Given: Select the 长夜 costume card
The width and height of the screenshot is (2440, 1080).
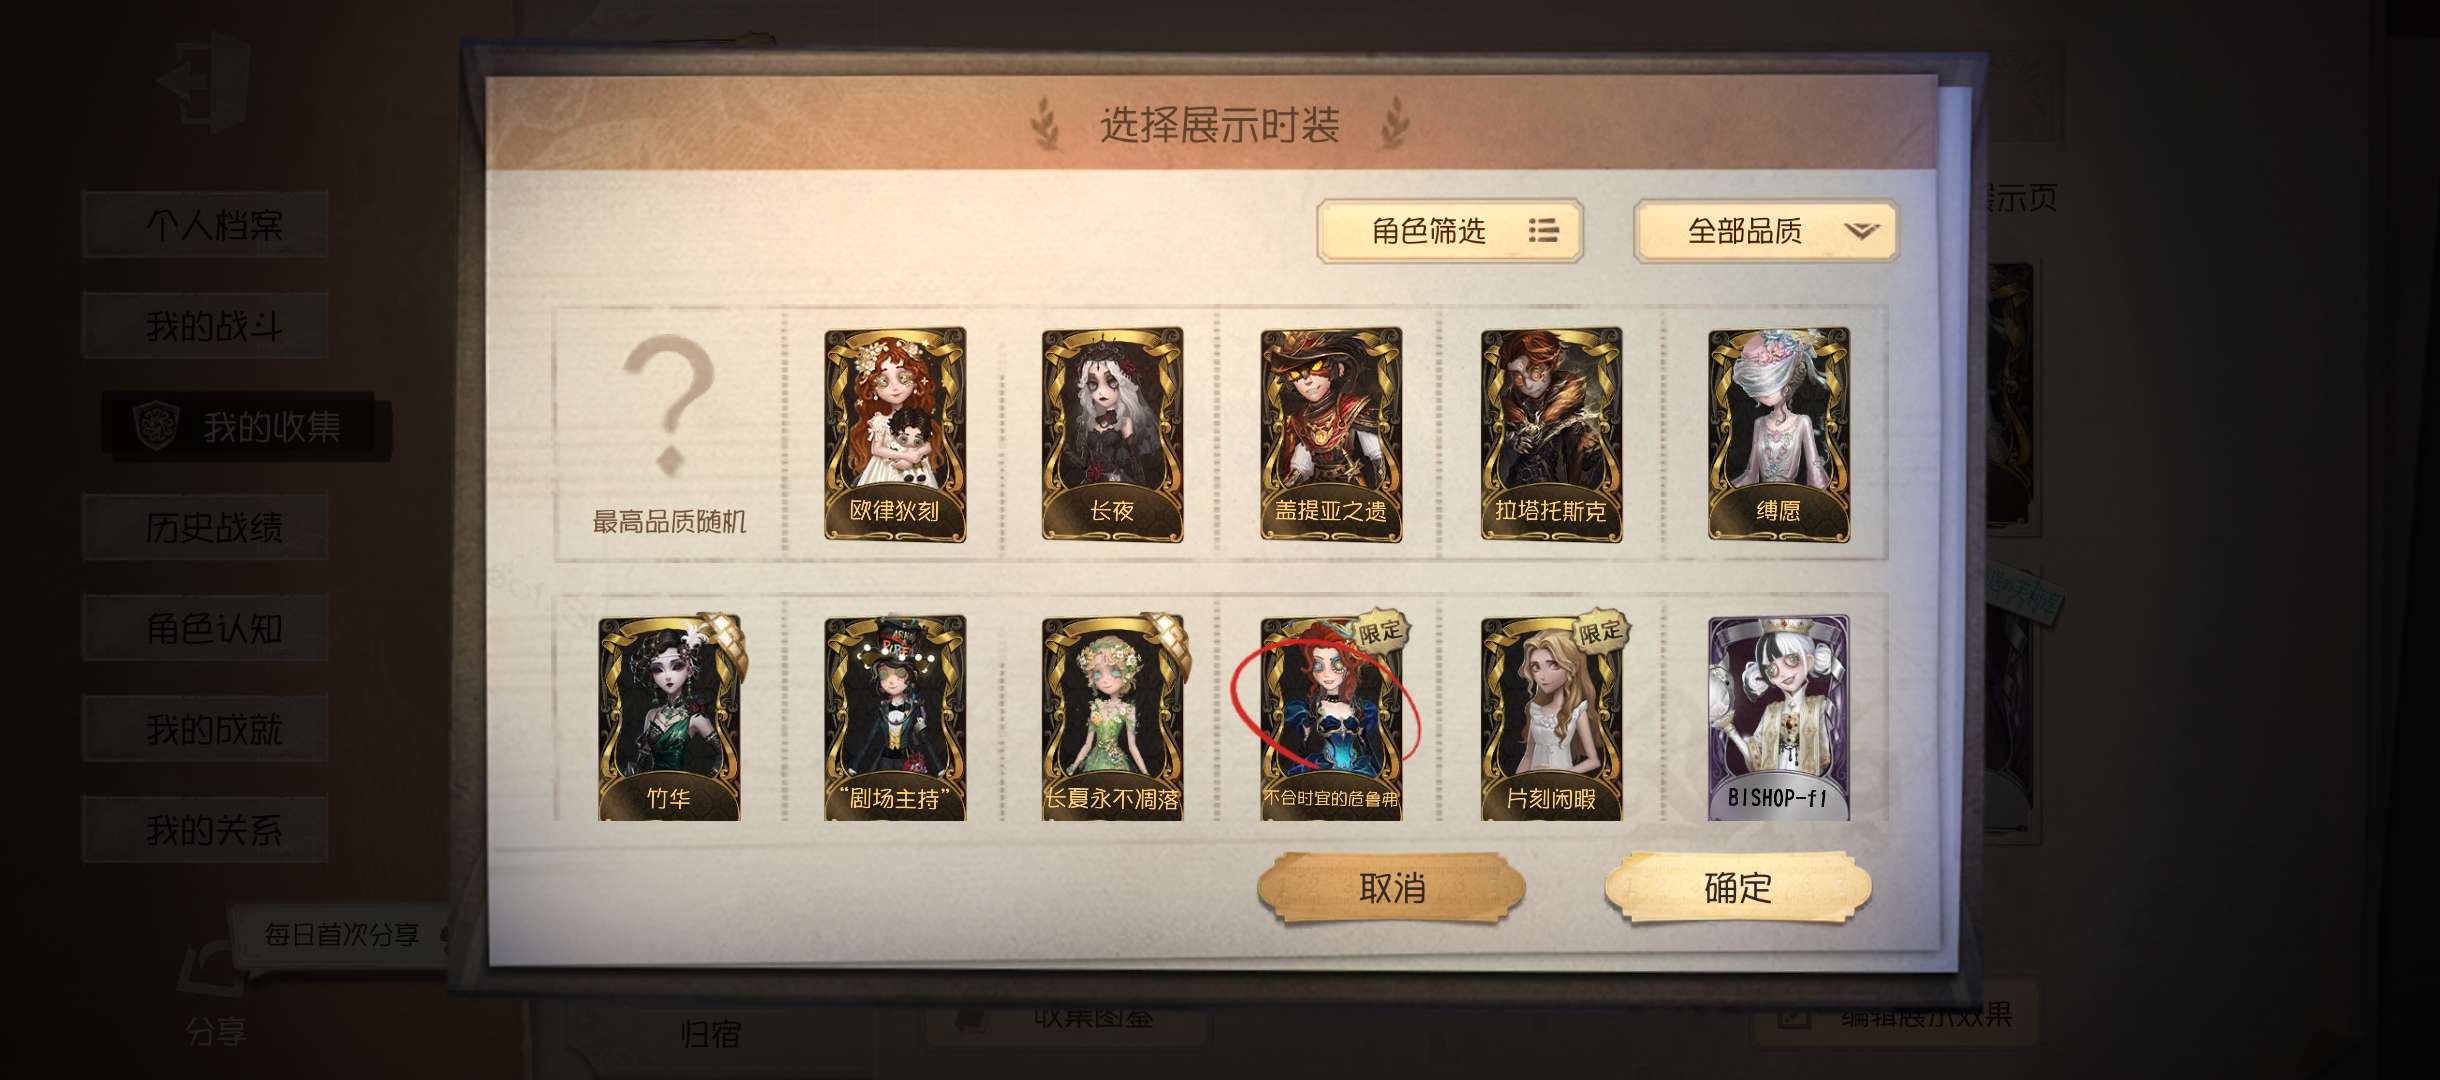Looking at the screenshot, I should click(1112, 434).
